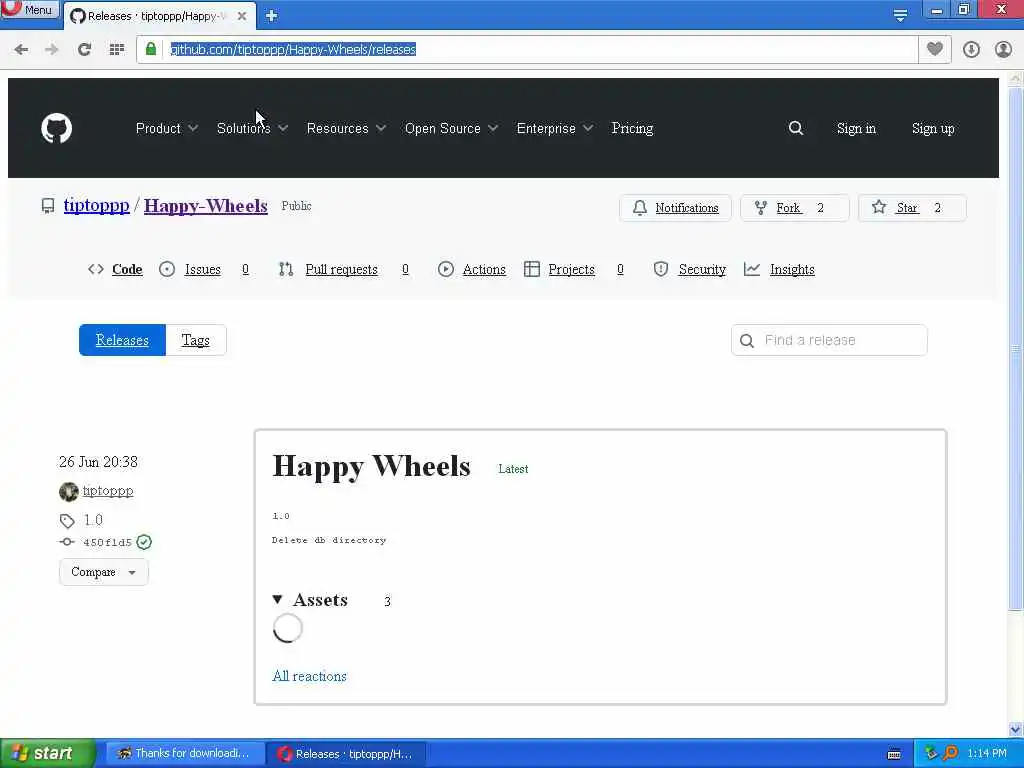Viewport: 1024px width, 768px height.
Task: Open GitHub search magnifier icon
Action: (795, 128)
